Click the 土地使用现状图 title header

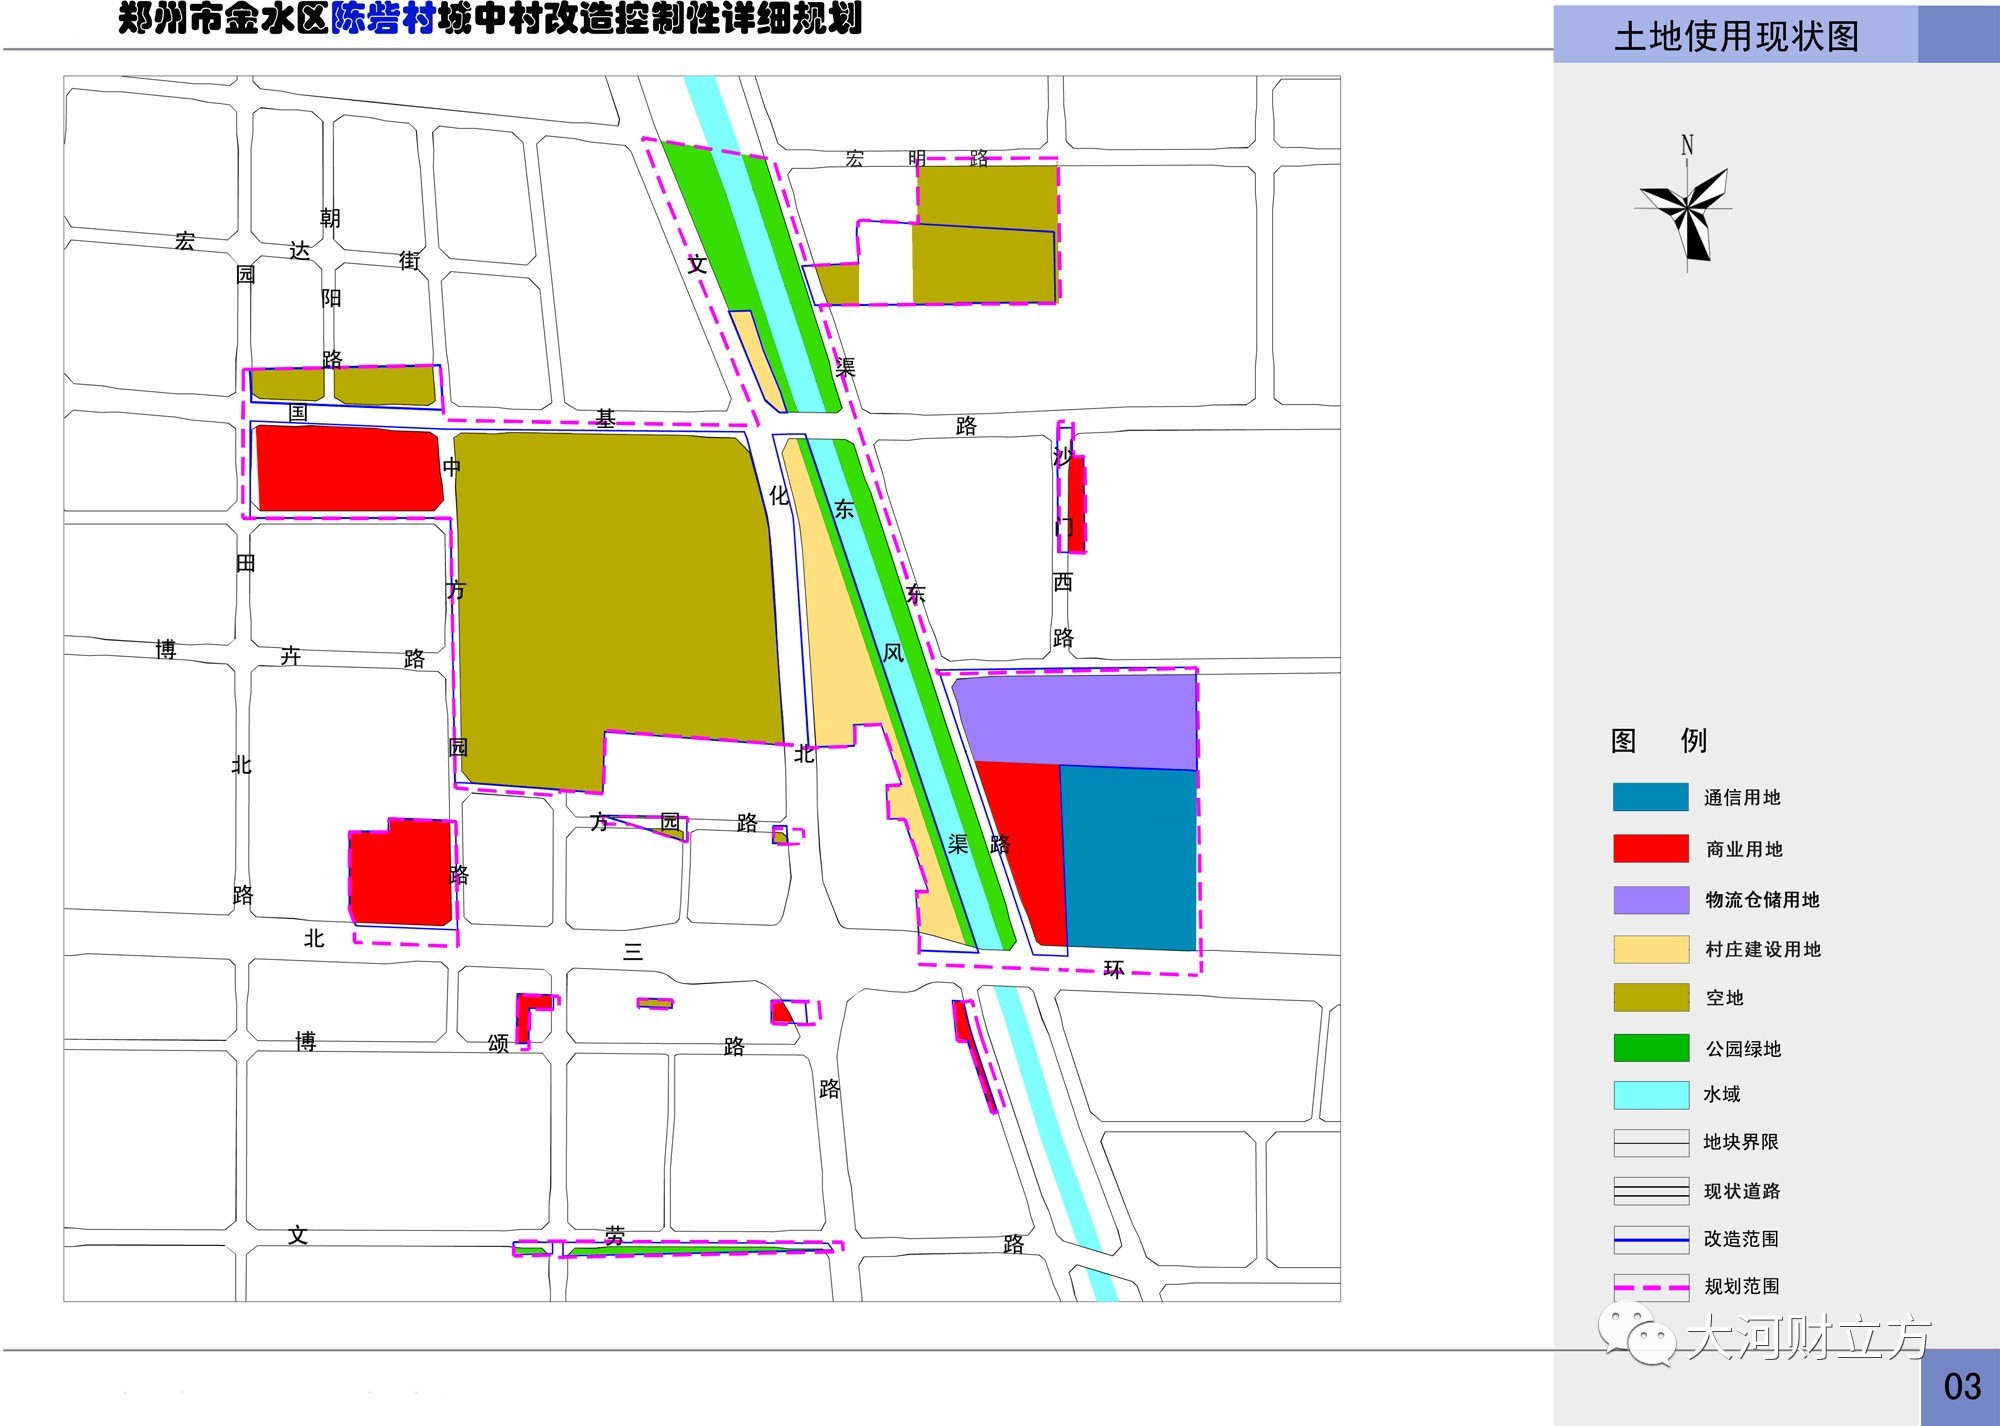point(1736,37)
